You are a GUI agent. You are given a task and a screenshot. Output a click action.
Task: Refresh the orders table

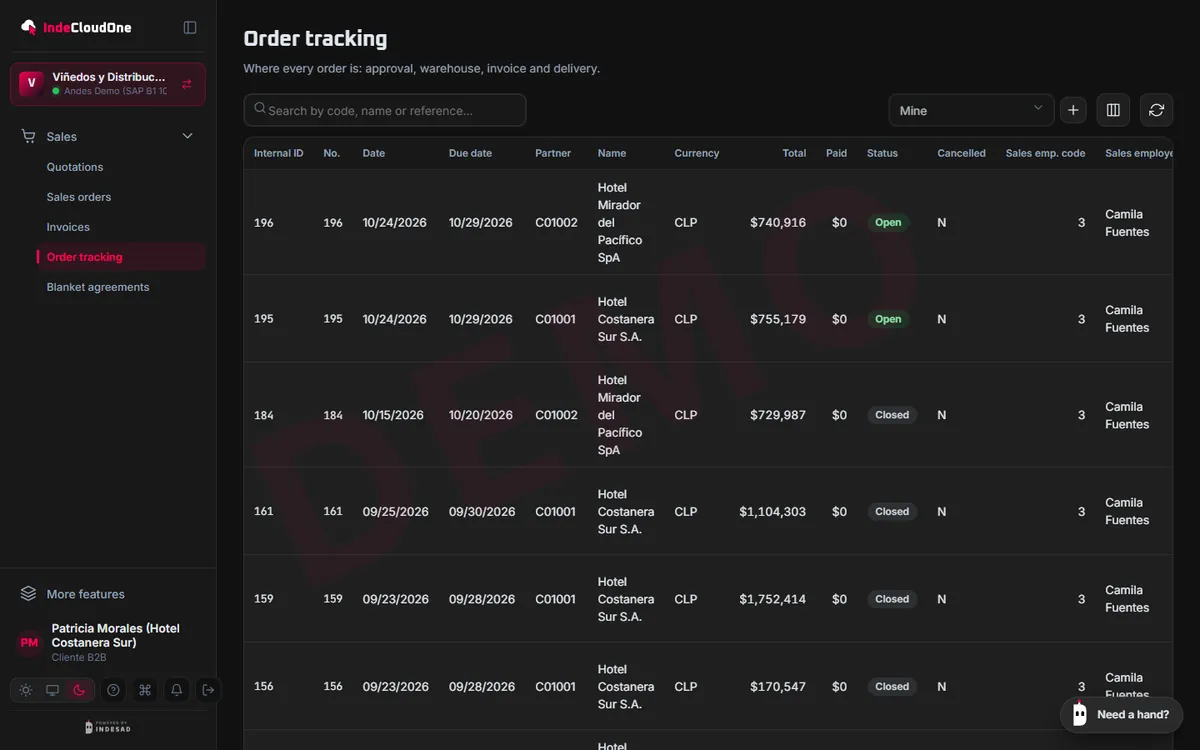[x=1157, y=110]
